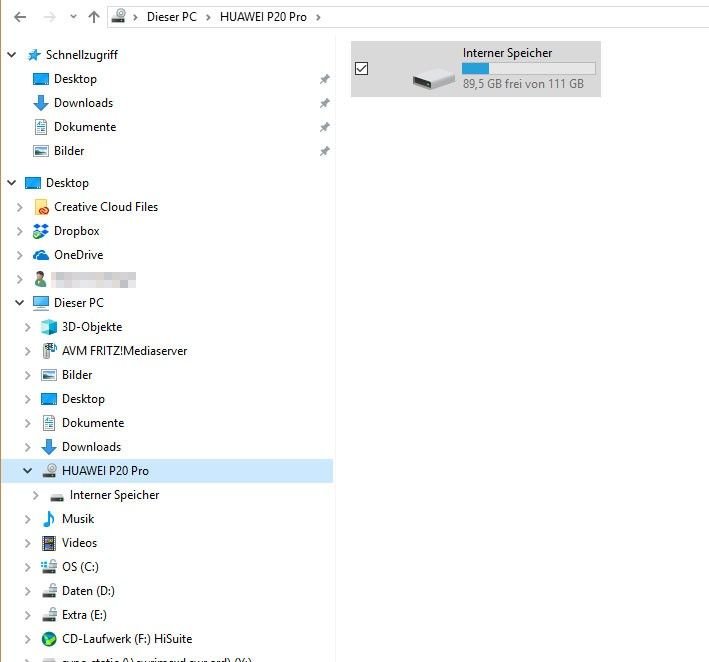Click the pin icon next to Downloads
The image size is (709, 662).
pyautogui.click(x=325, y=103)
